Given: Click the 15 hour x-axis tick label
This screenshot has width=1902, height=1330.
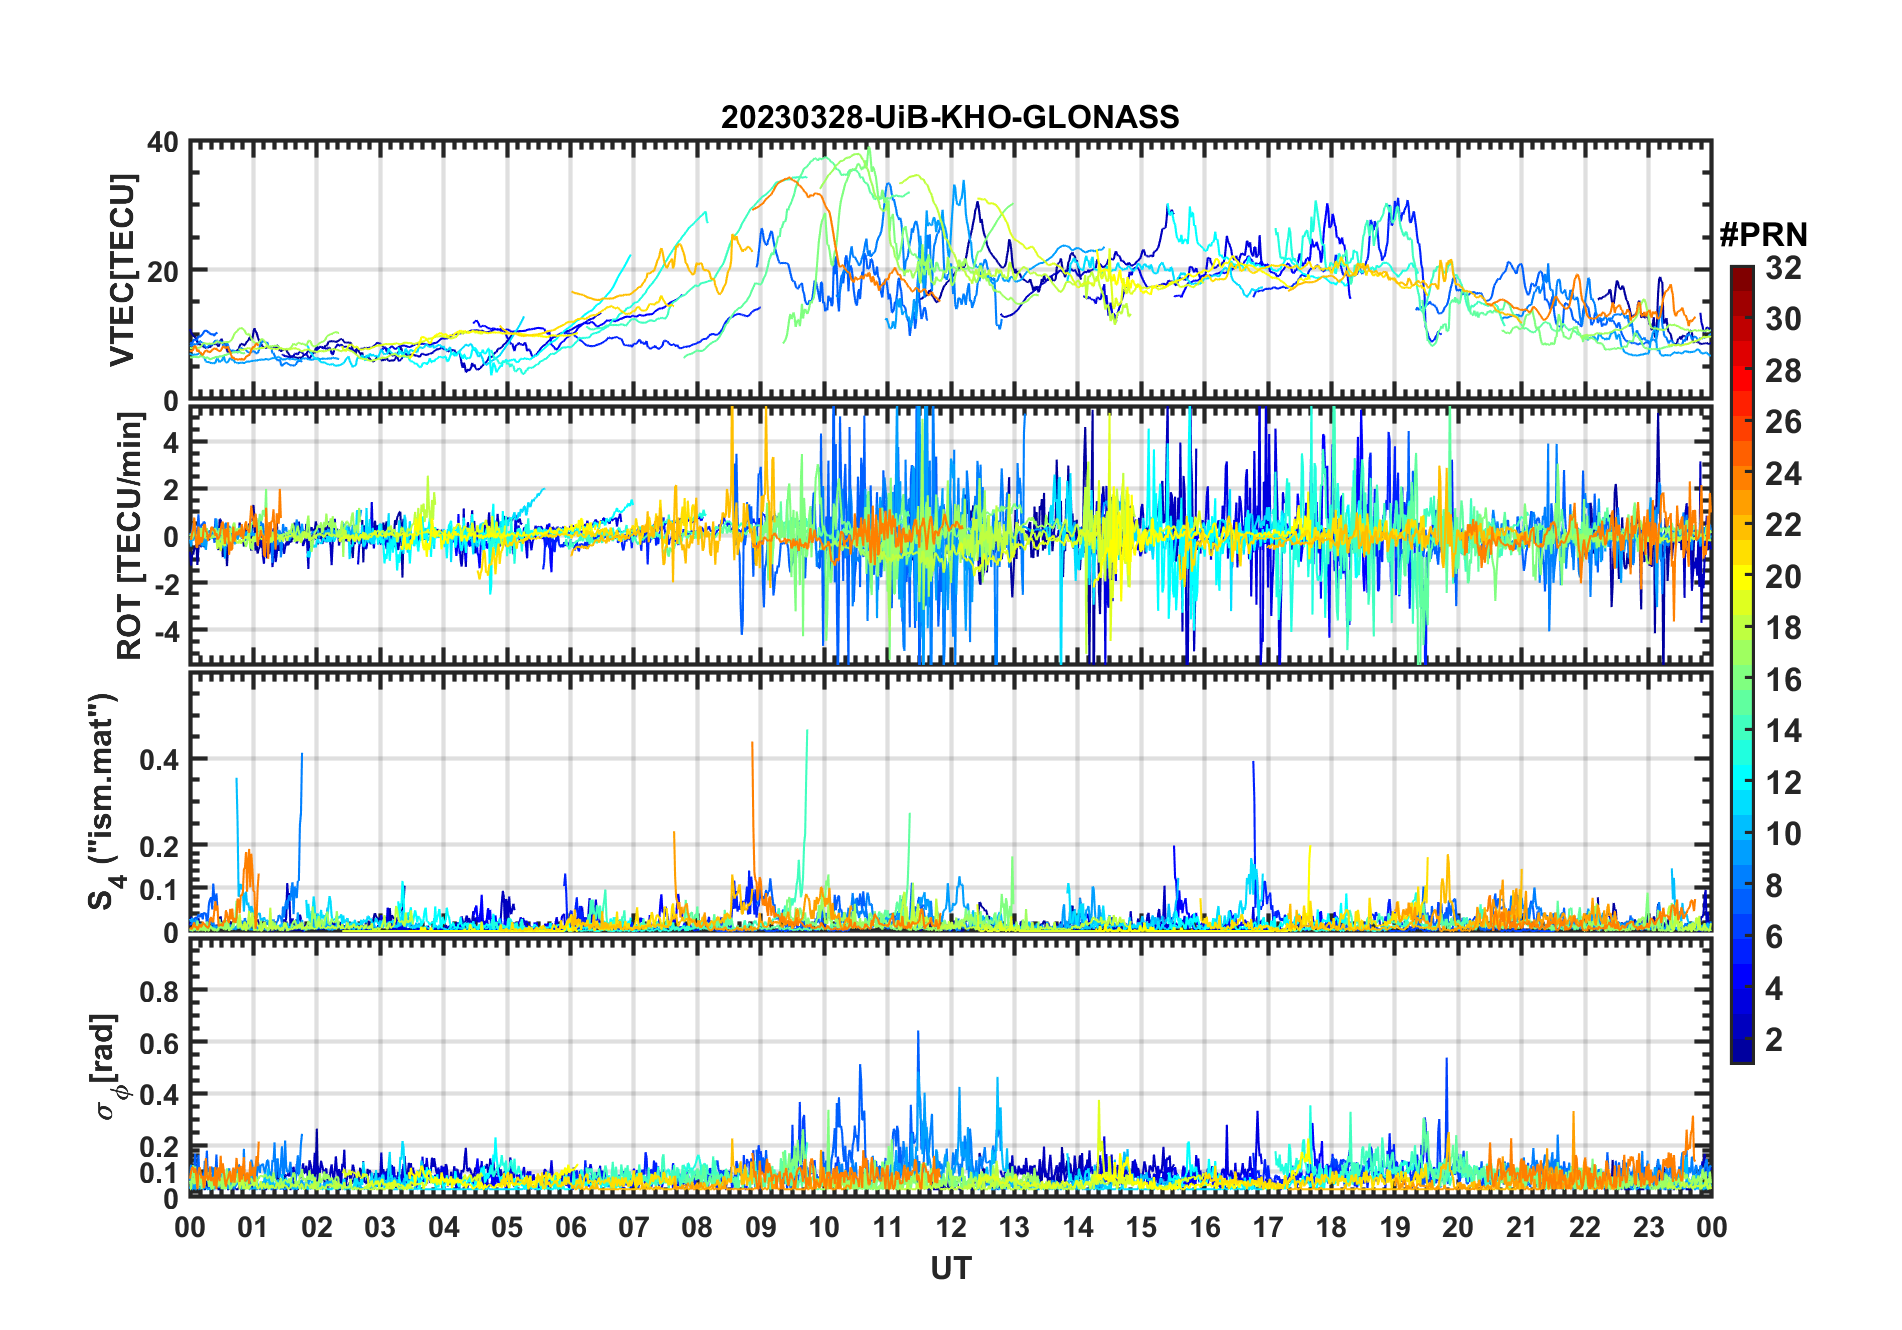Looking at the screenshot, I should 1141,1227.
